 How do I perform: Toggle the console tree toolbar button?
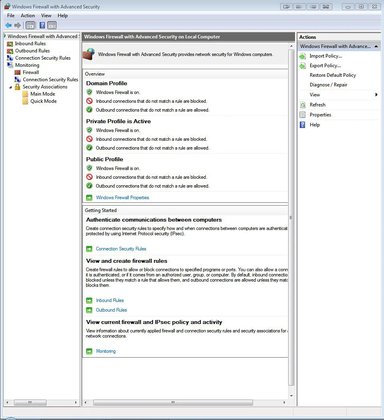coord(30,25)
